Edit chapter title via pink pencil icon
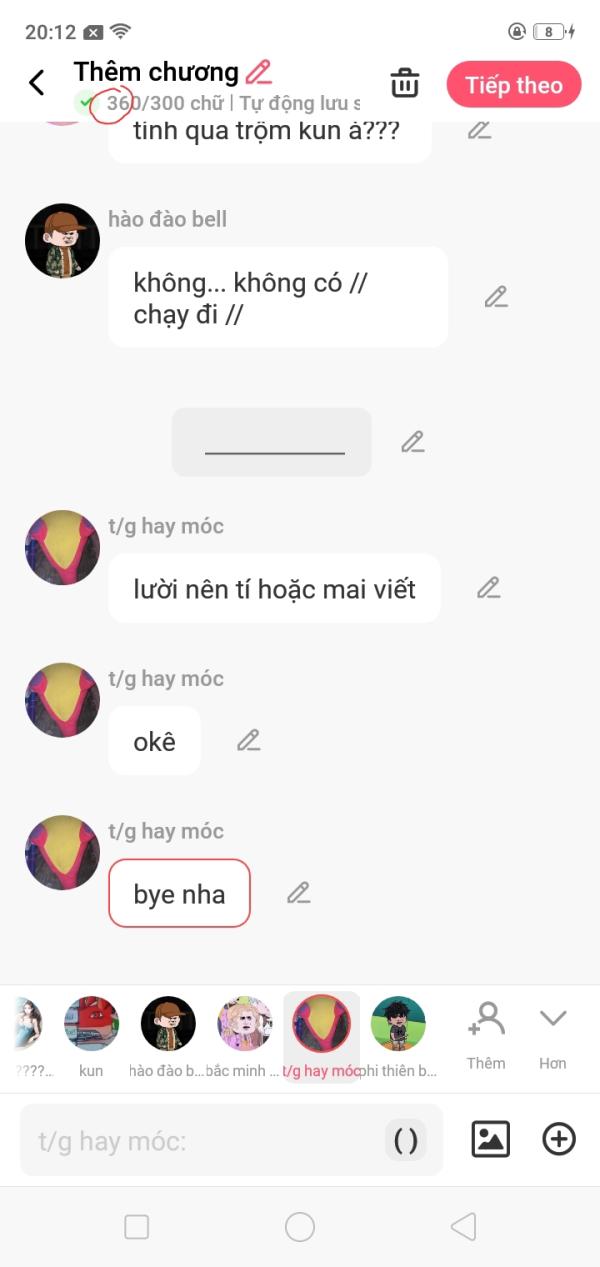 click(259, 72)
